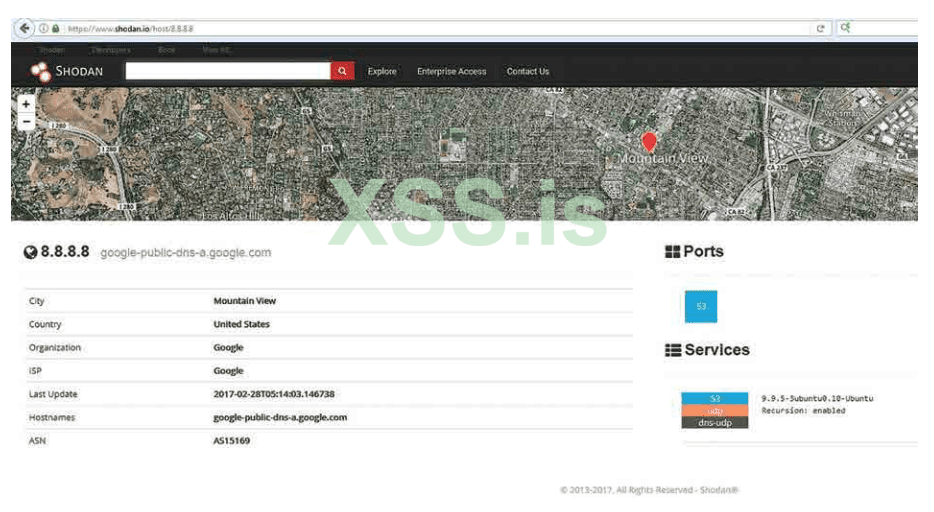This screenshot has width=934, height=512.
Task: Open the site information (i) icon
Action: pos(43,28)
